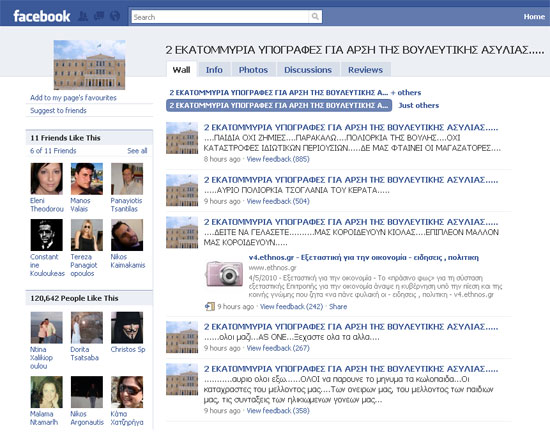Click the shared link icon beside the 242-feedback post
550x433 pixels.
point(209,306)
